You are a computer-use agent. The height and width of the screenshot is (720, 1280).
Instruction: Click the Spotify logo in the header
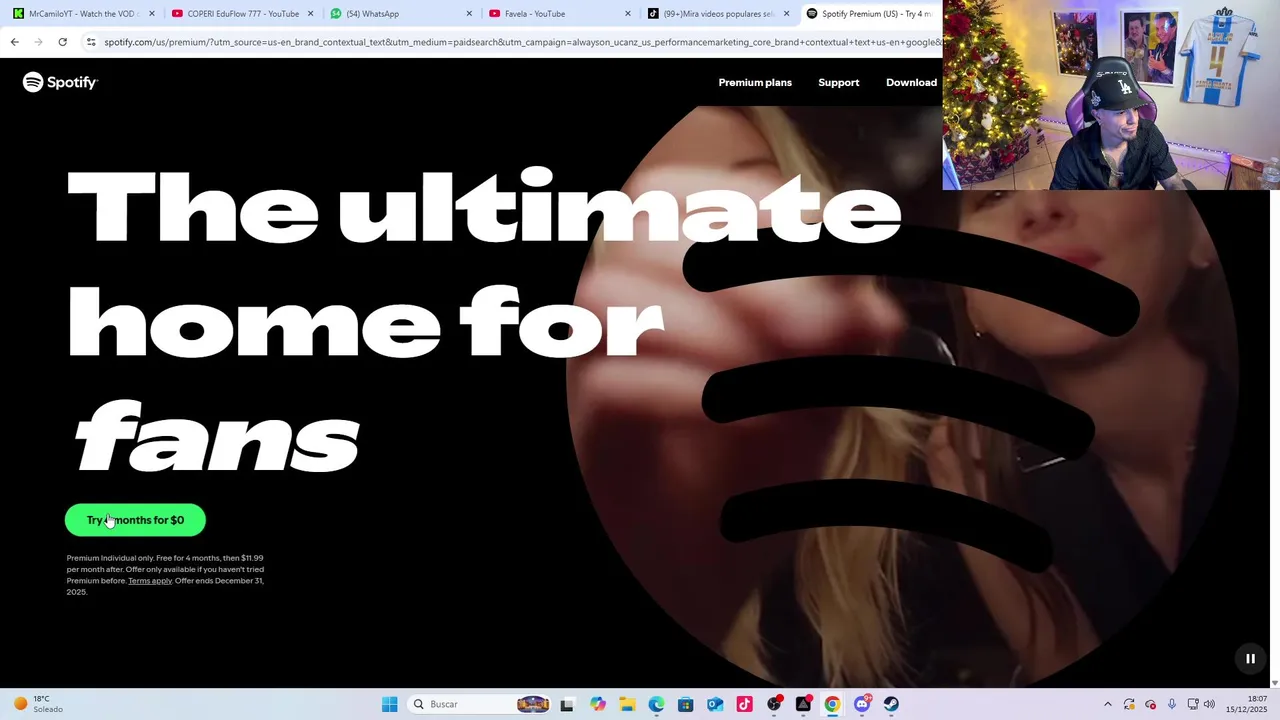coord(60,82)
